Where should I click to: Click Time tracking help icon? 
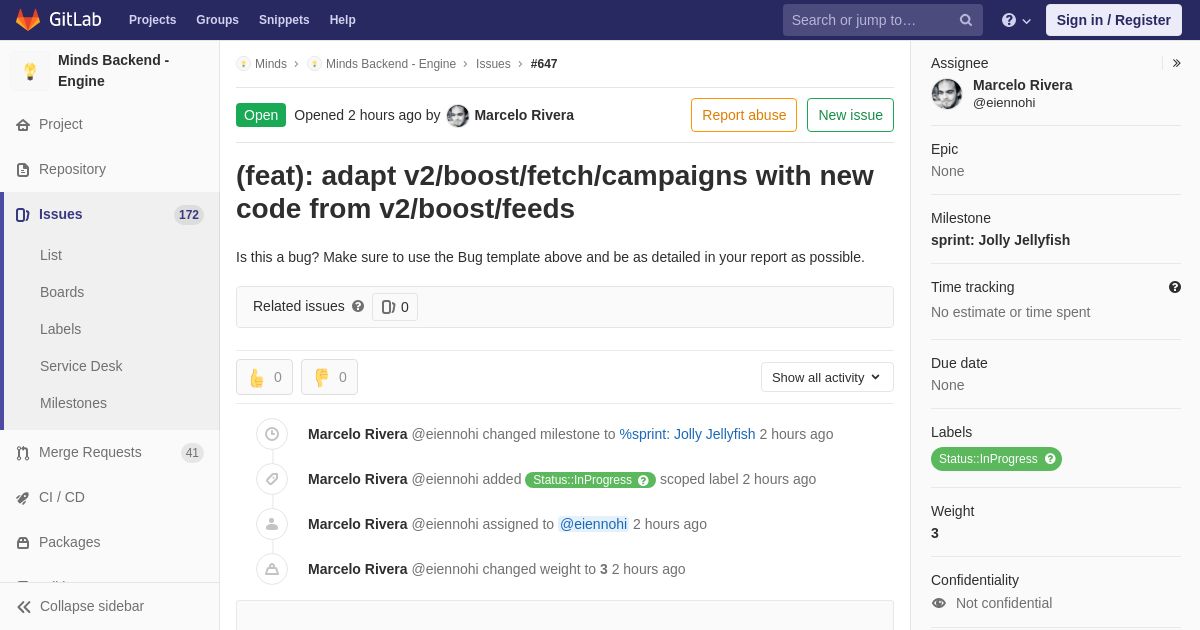pos(1175,287)
